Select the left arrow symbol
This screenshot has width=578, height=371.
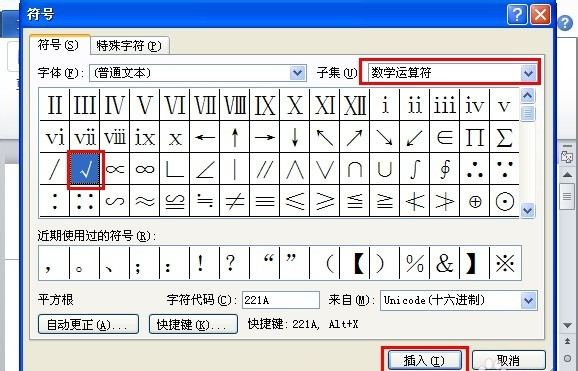(x=205, y=137)
